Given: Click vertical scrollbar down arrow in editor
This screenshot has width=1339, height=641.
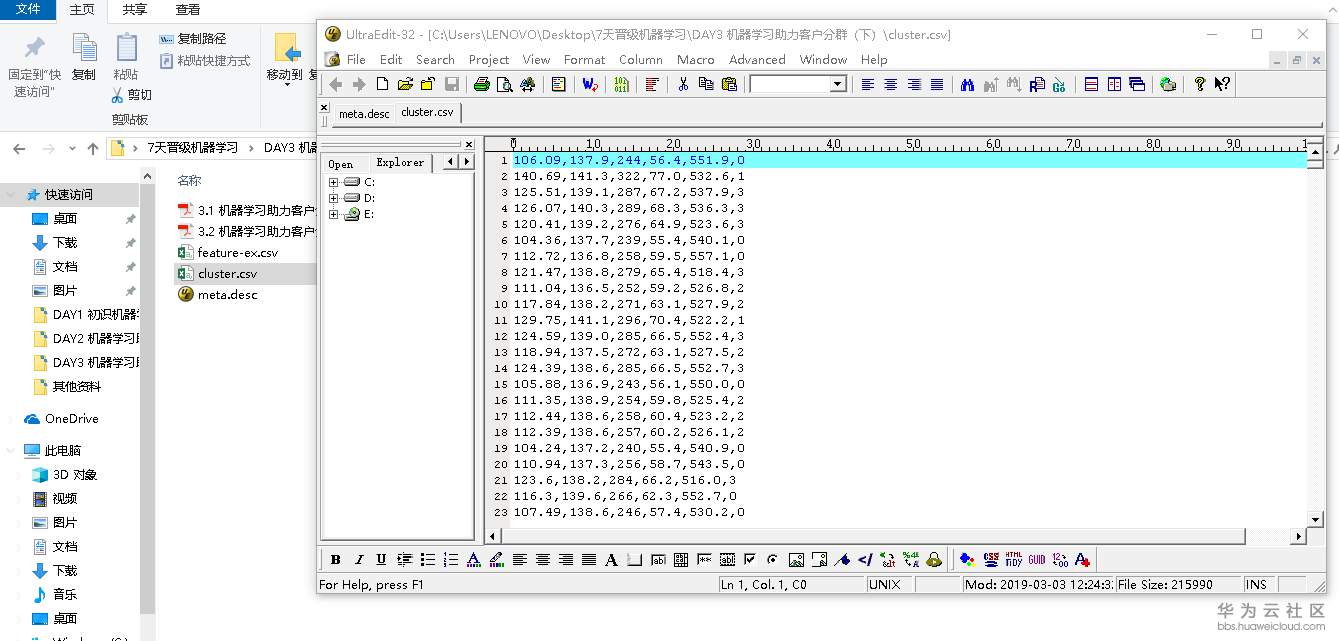Looking at the screenshot, I should [x=1316, y=519].
